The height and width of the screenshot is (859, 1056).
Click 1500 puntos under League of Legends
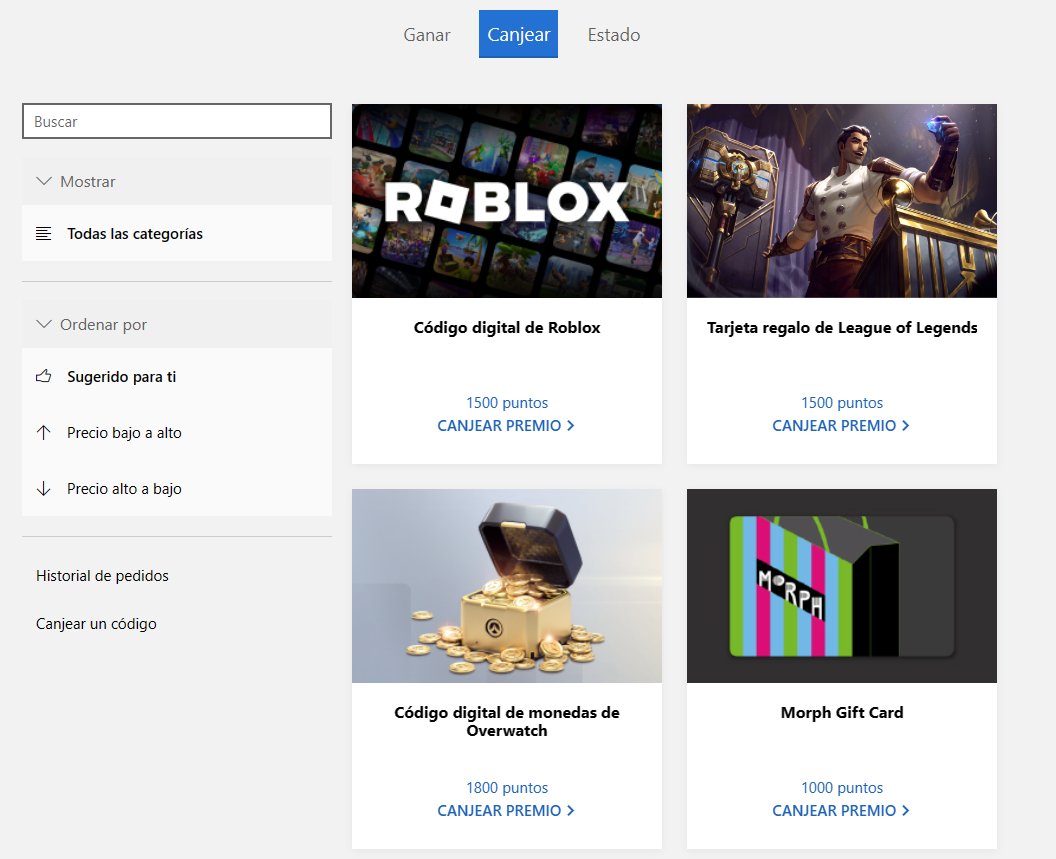842,402
